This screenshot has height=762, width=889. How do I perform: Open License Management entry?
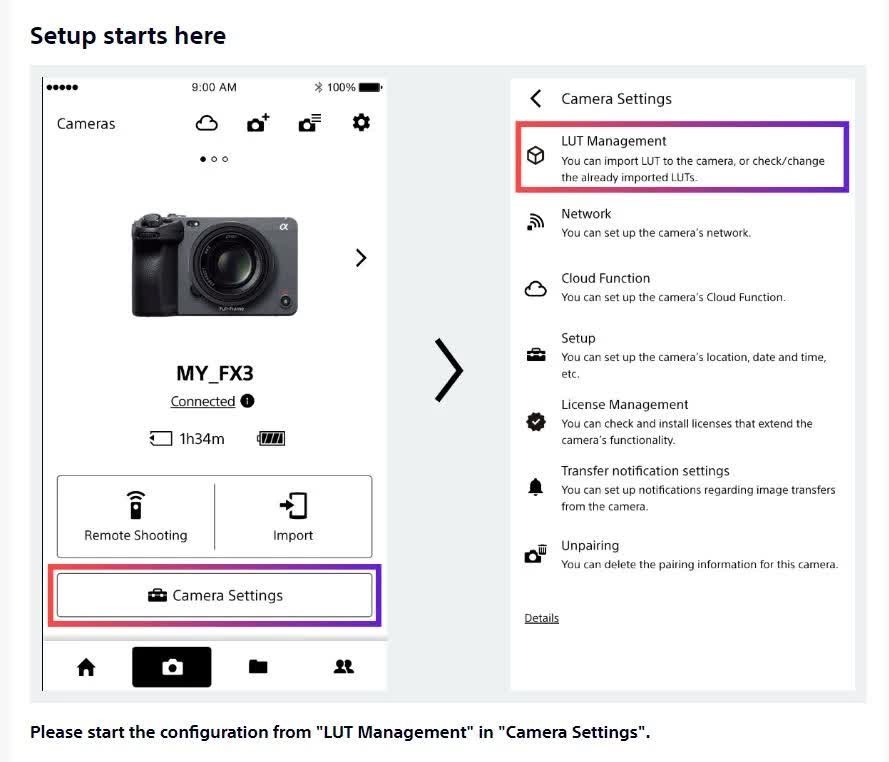(x=682, y=422)
